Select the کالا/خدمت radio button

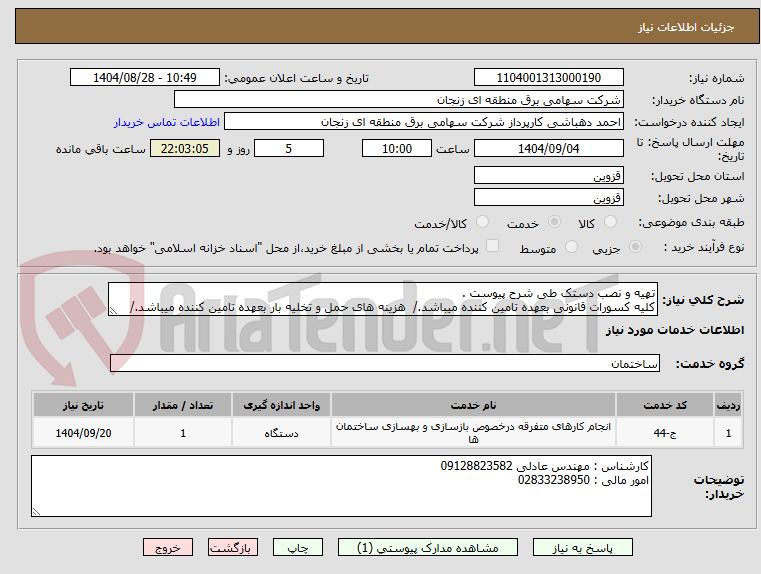pos(482,222)
